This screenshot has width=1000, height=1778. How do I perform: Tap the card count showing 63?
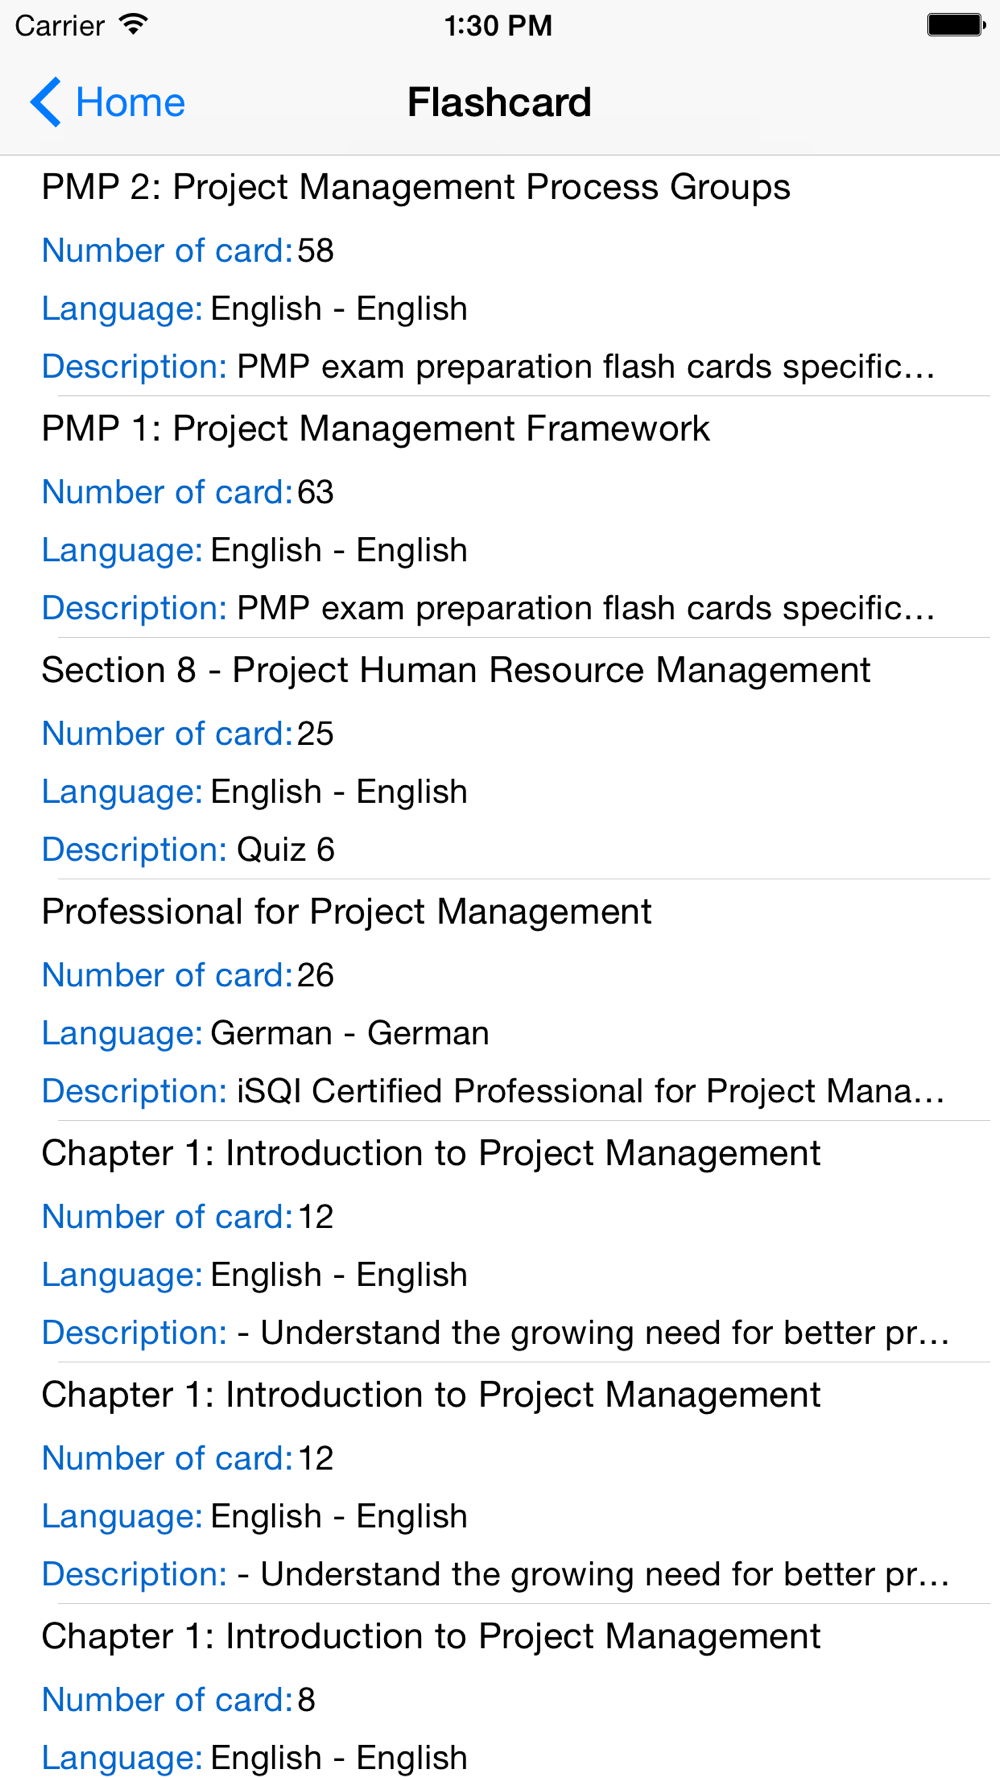tap(315, 492)
